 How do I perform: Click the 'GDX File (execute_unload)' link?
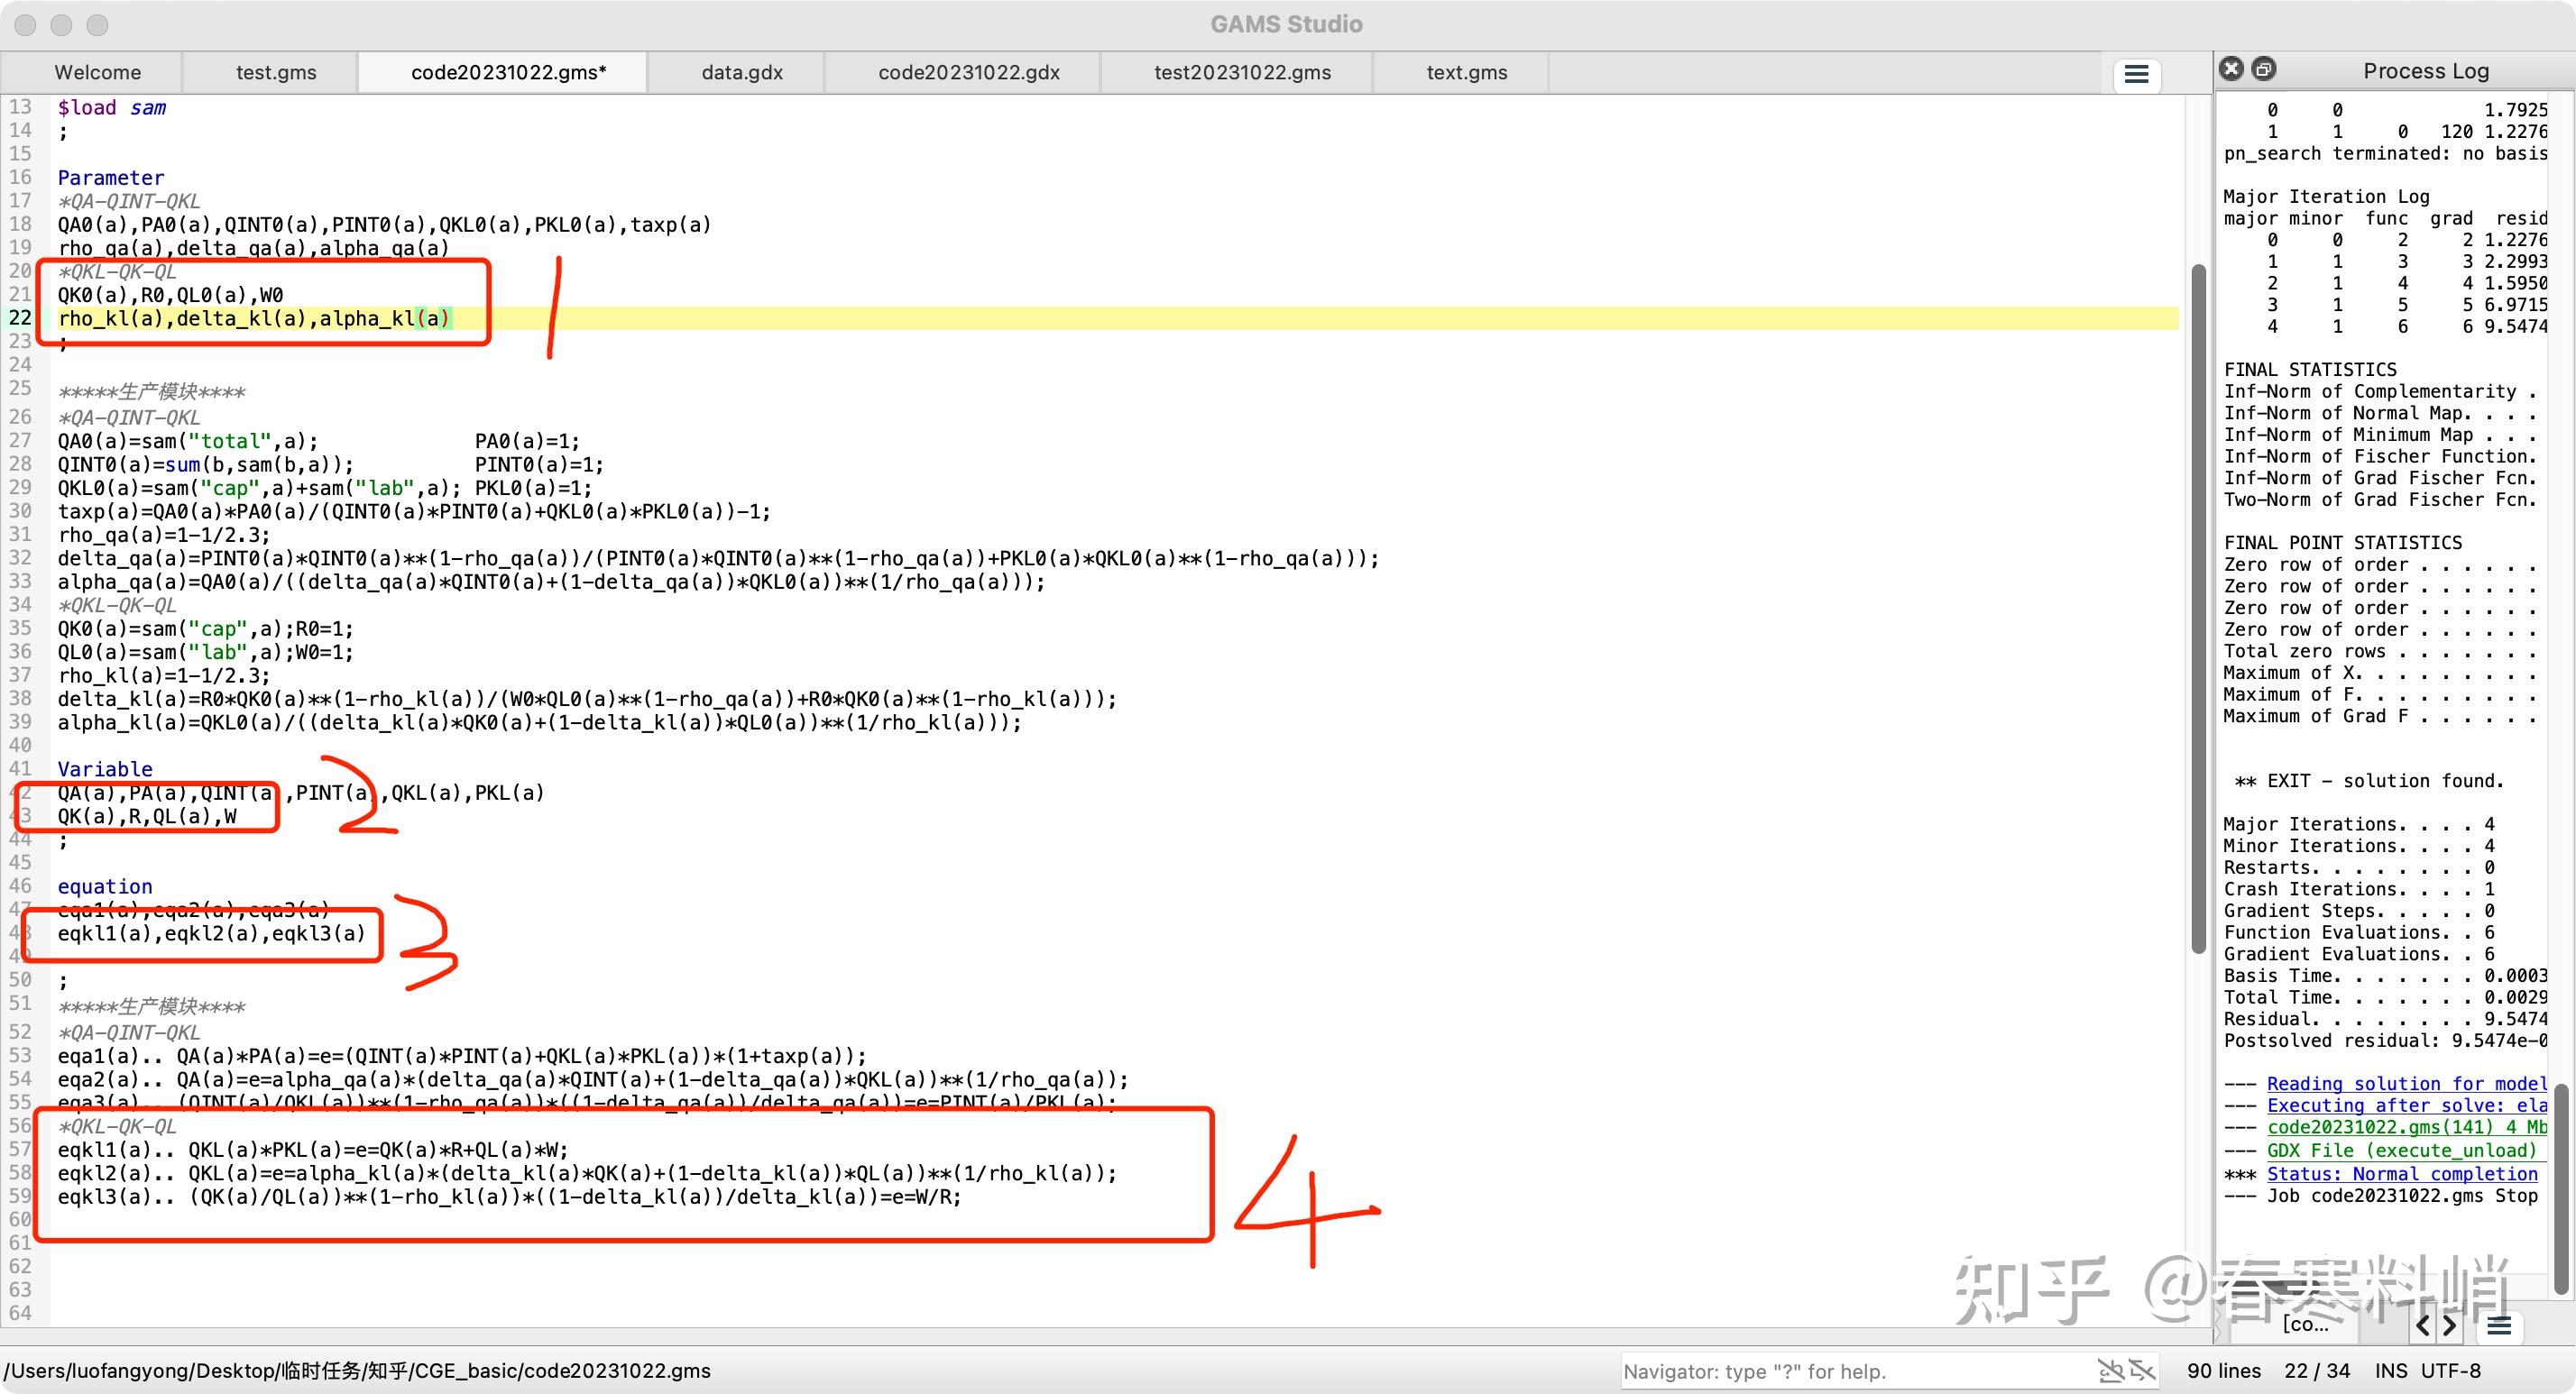point(2401,1150)
